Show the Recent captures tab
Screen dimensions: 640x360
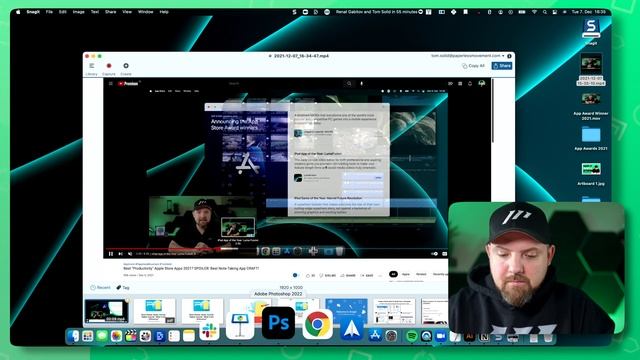click(x=100, y=287)
